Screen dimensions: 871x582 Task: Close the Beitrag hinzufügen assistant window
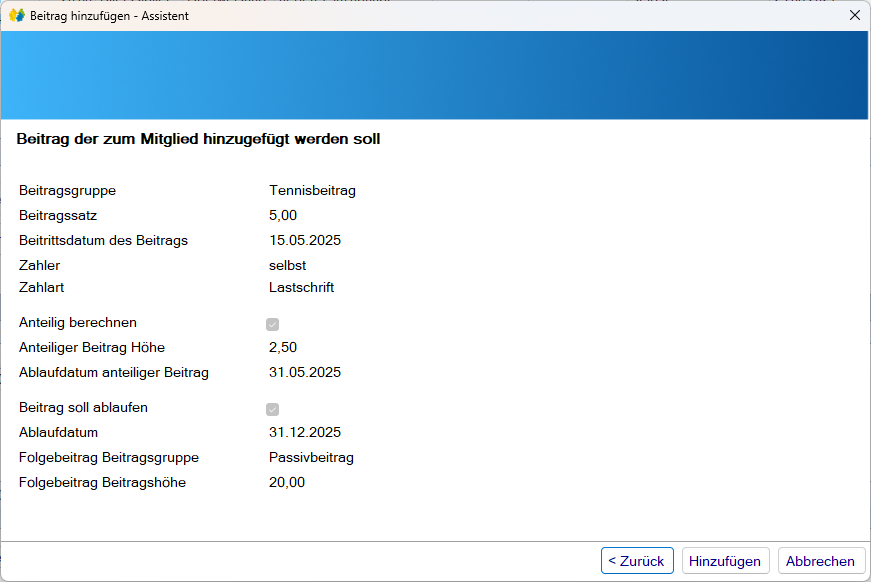tap(854, 15)
